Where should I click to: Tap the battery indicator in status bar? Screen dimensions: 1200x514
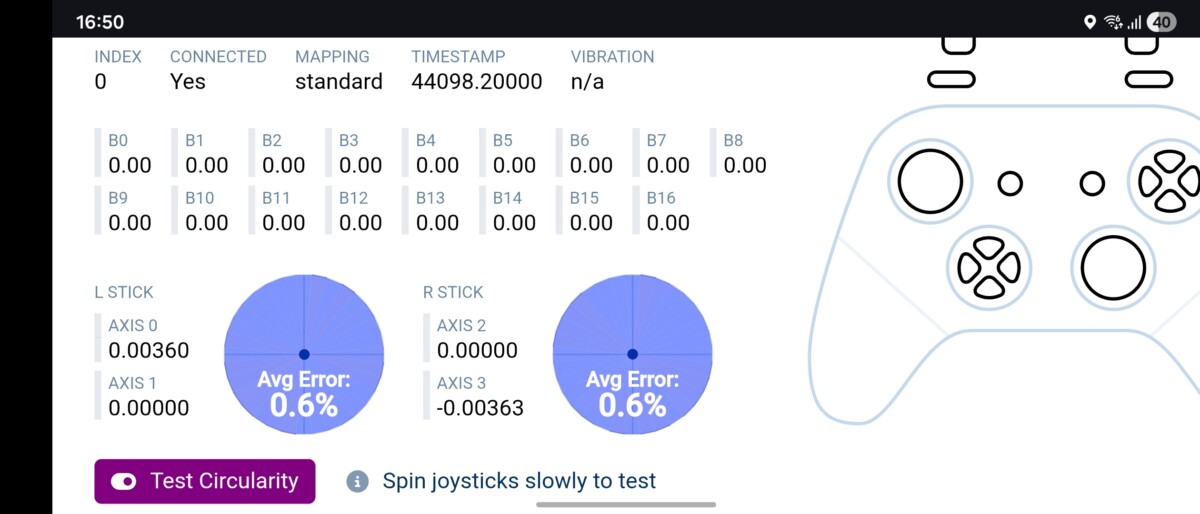tap(1161, 22)
